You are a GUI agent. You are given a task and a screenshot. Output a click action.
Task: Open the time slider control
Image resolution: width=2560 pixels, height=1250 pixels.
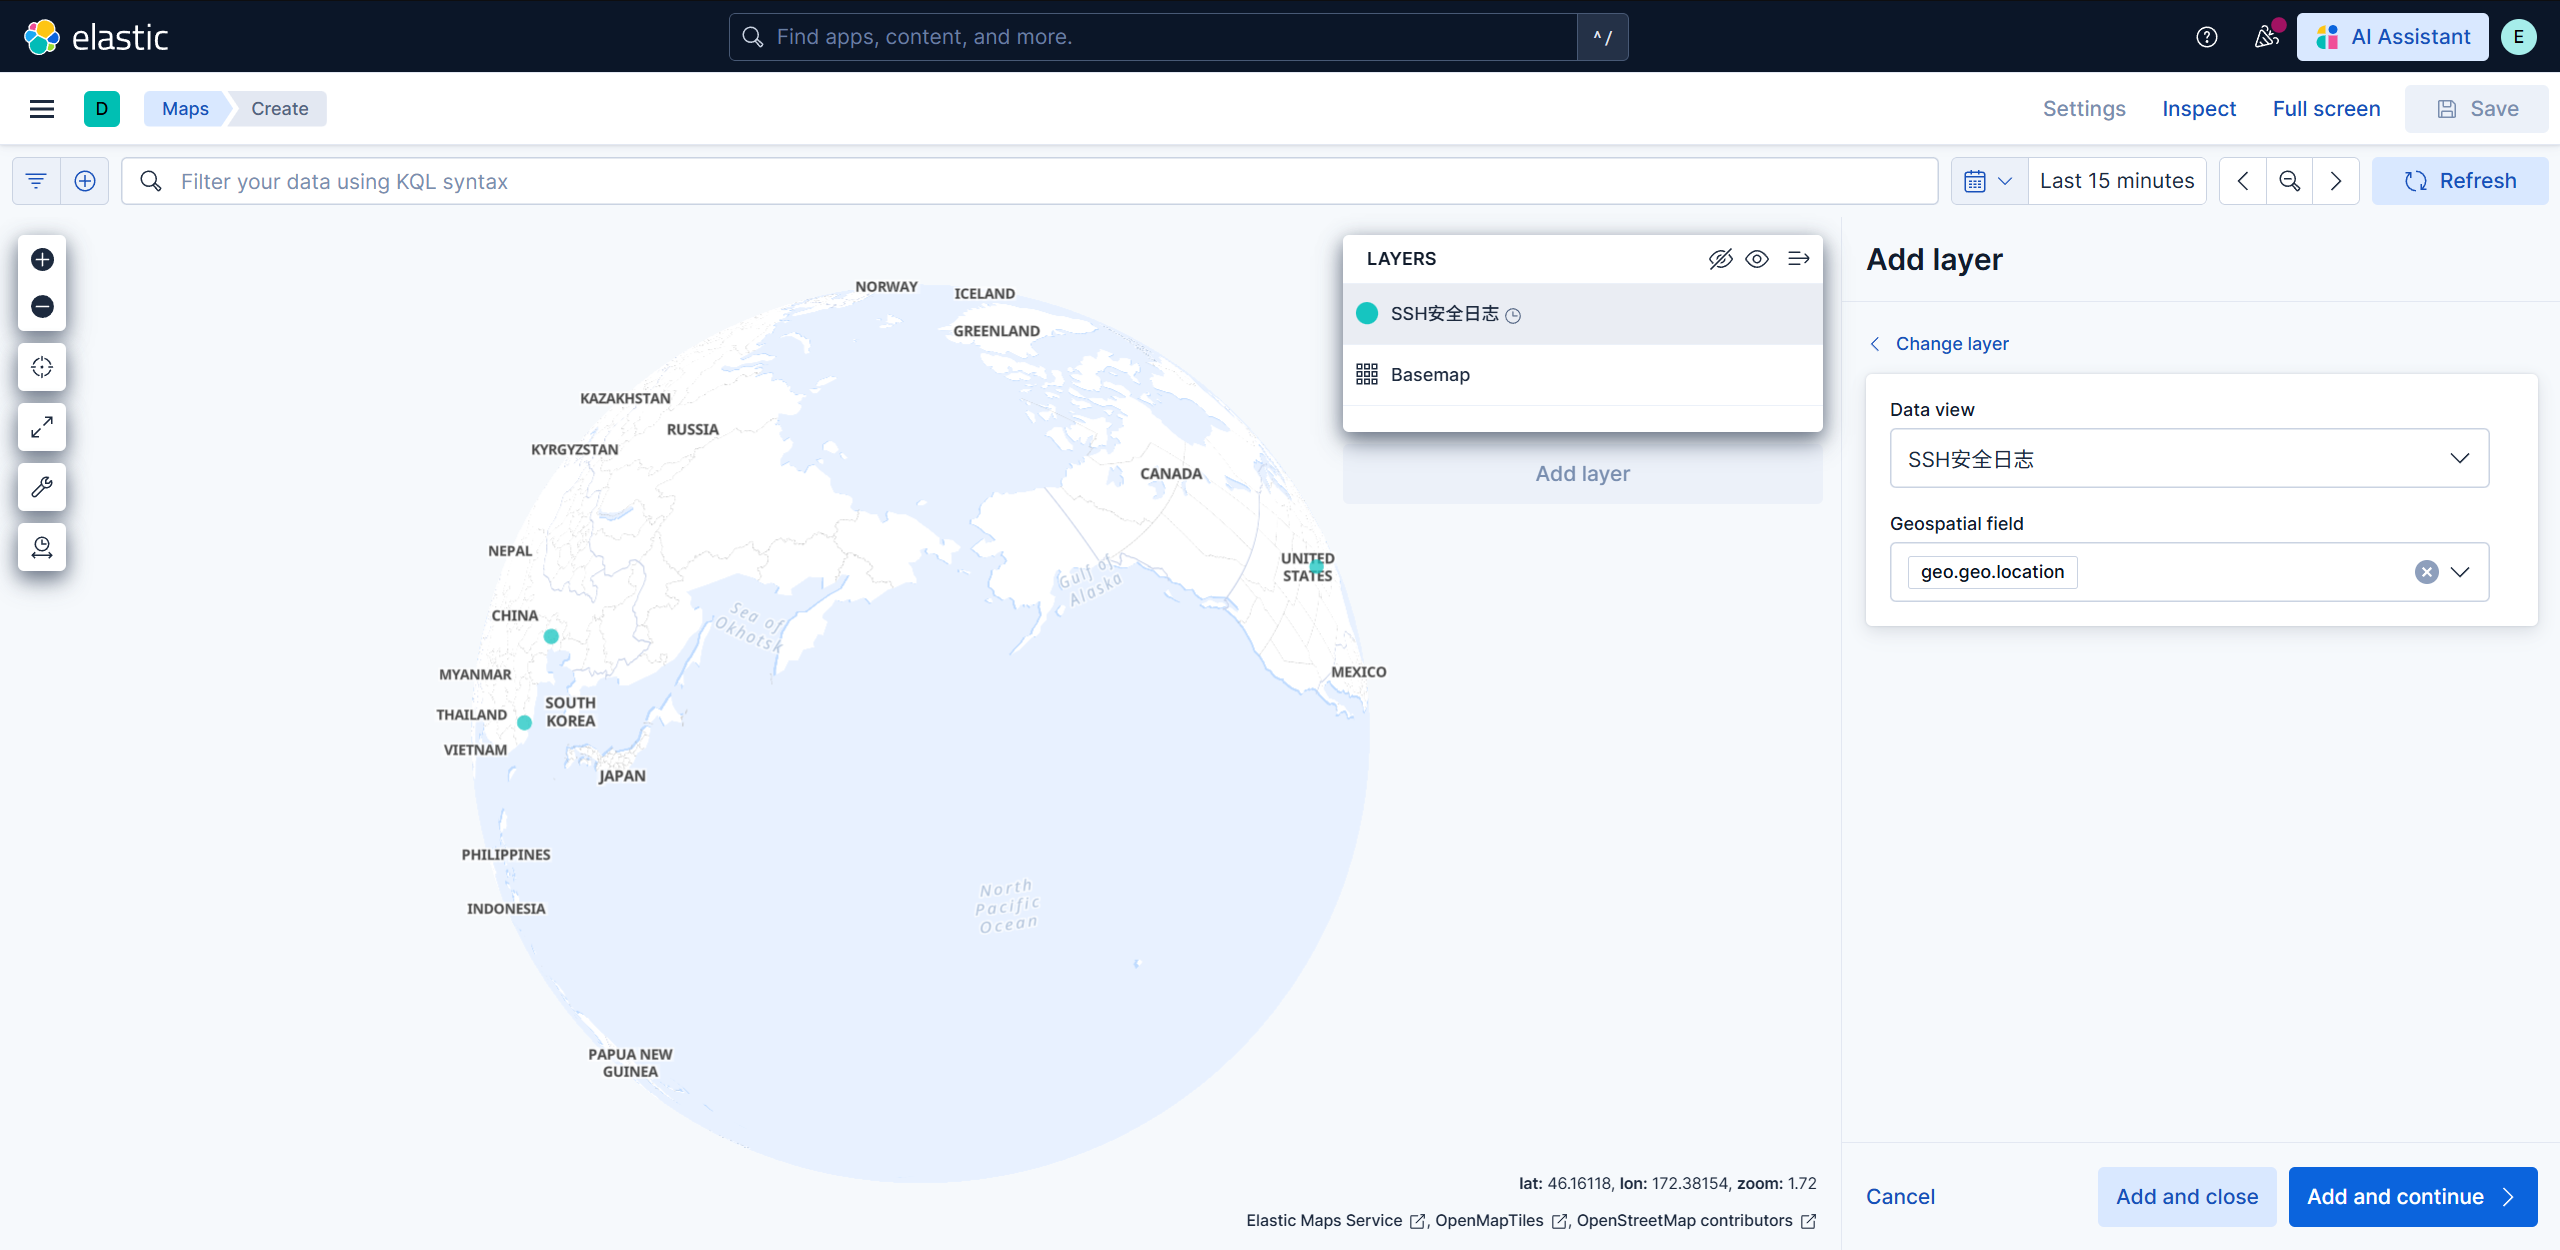pyautogui.click(x=42, y=547)
